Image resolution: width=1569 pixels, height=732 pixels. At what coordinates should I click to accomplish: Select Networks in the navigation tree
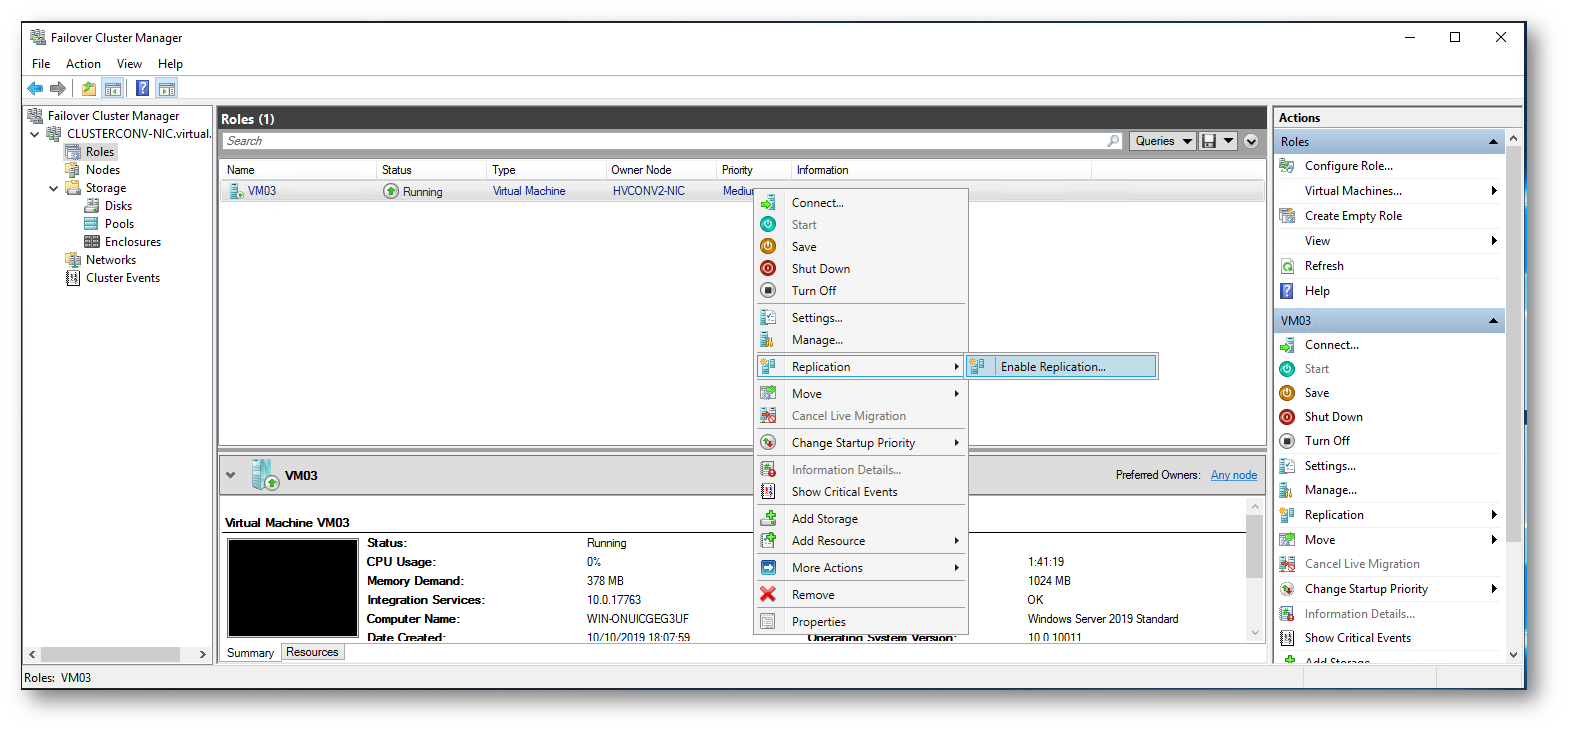click(x=111, y=260)
